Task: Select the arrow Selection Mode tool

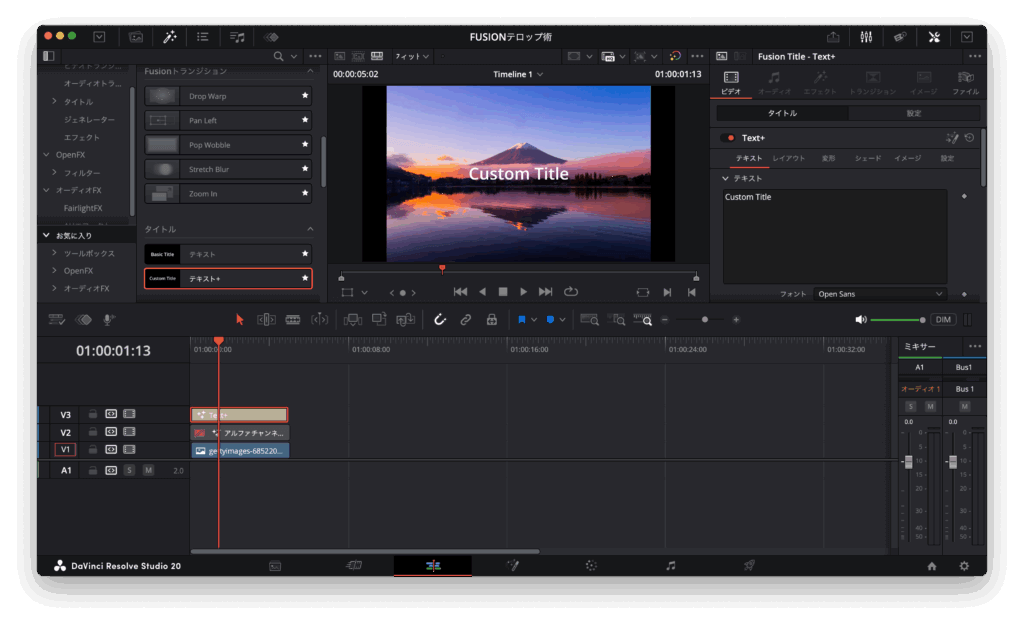Action: pyautogui.click(x=239, y=320)
